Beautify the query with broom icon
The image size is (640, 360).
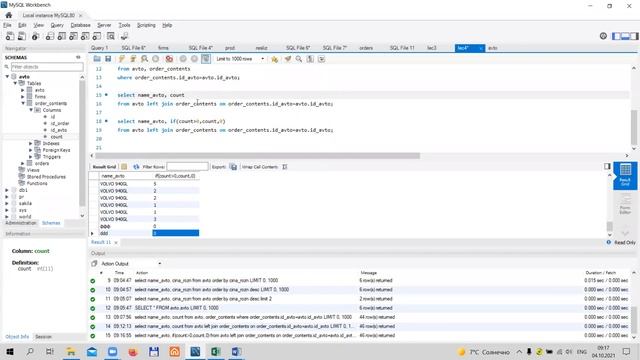[288, 59]
